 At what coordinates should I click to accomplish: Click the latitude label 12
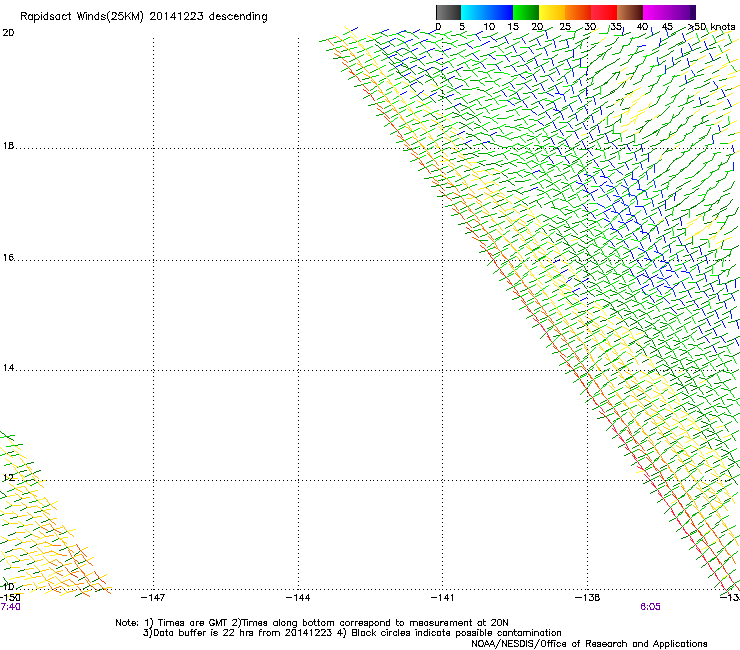coord(8,478)
